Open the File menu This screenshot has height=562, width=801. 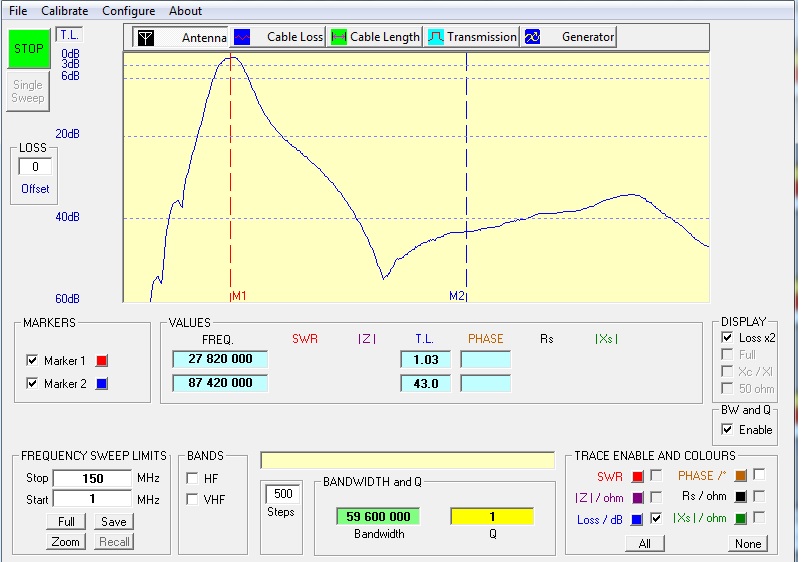[18, 11]
